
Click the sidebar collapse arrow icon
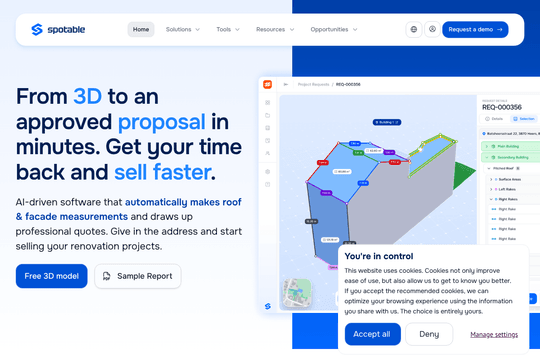click(285, 84)
